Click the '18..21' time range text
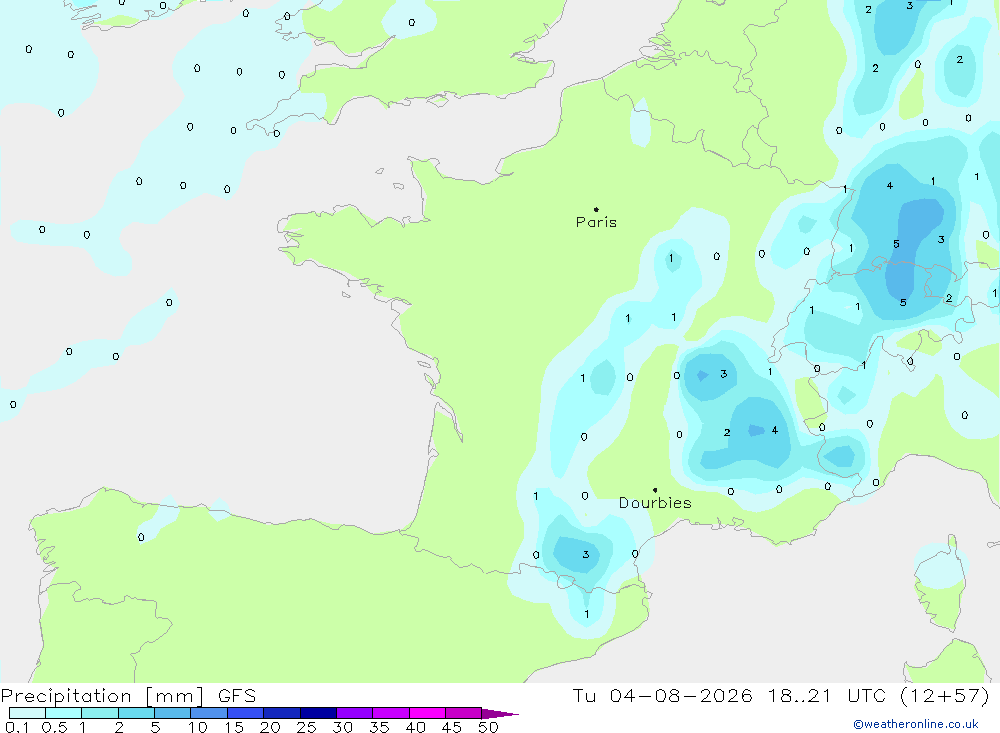Screen dimensions: 1000x733 point(800,695)
